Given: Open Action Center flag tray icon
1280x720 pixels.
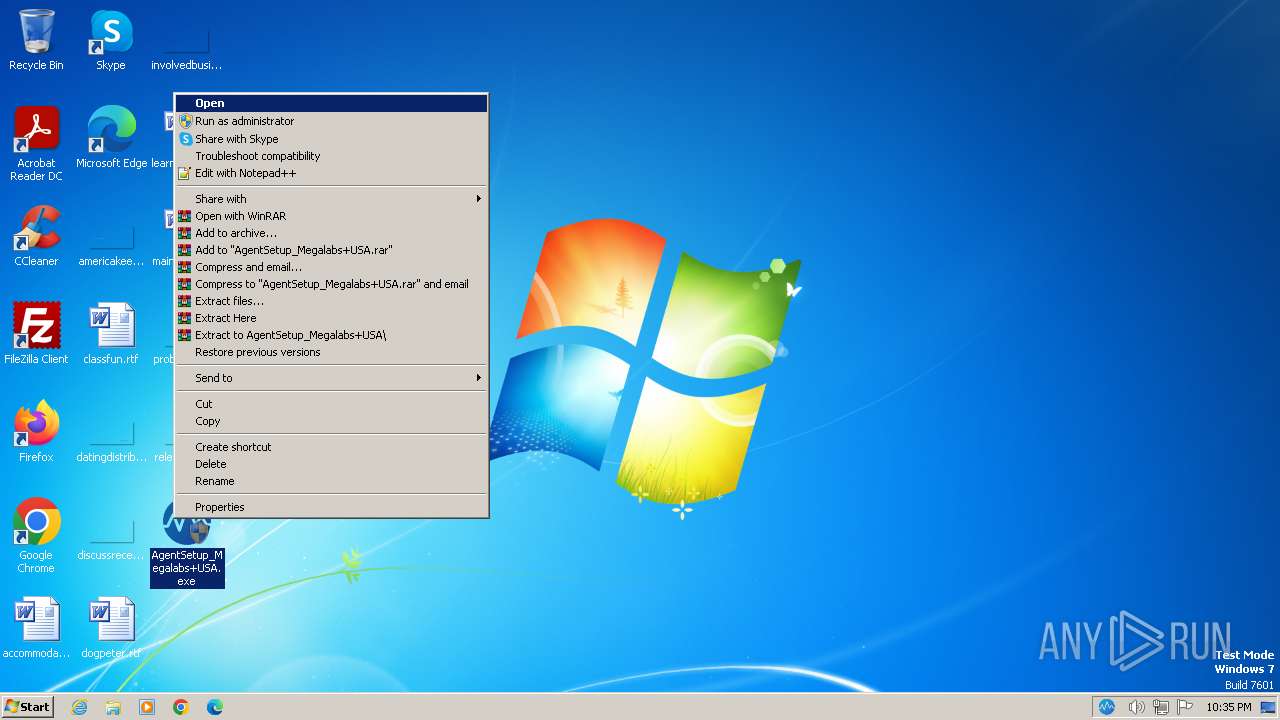Looking at the screenshot, I should click(x=1185, y=707).
